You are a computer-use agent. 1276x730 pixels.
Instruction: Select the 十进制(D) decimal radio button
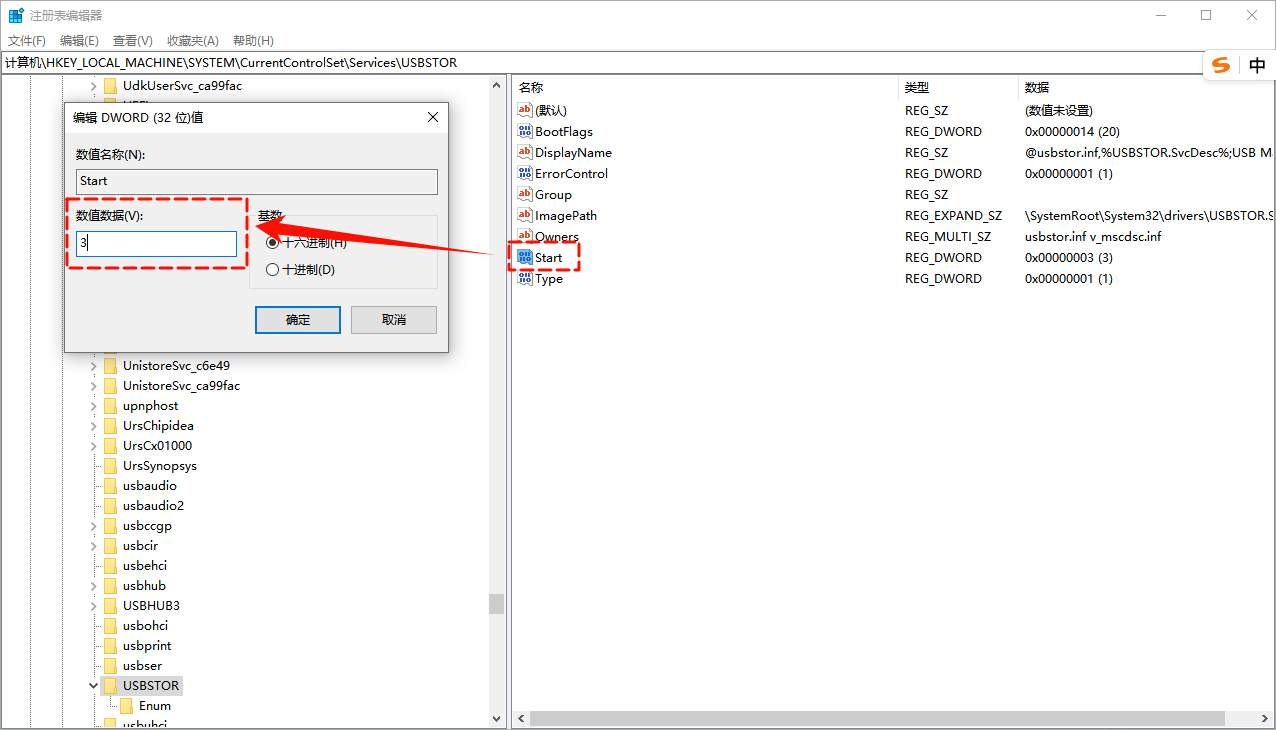click(273, 269)
